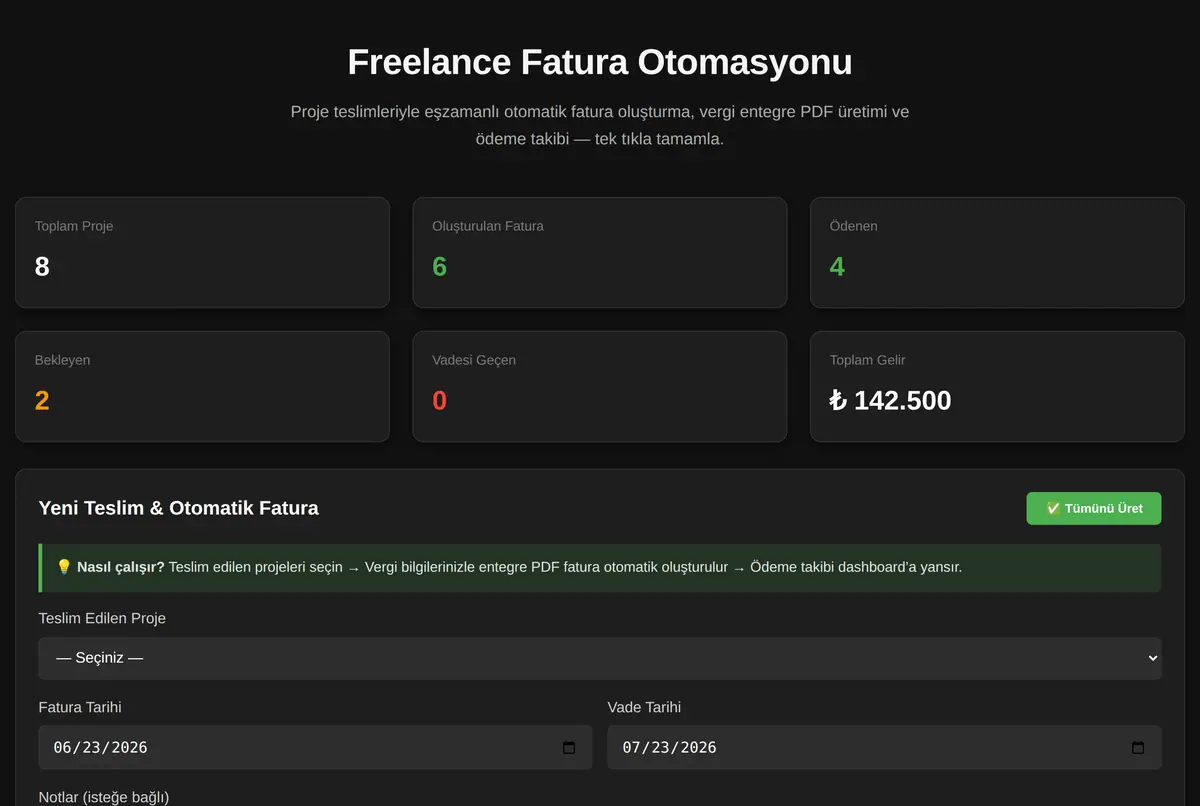The image size is (1200, 806).
Task: Click the Yeni Teslim & Otomatik Fatura heading
Action: point(178,508)
